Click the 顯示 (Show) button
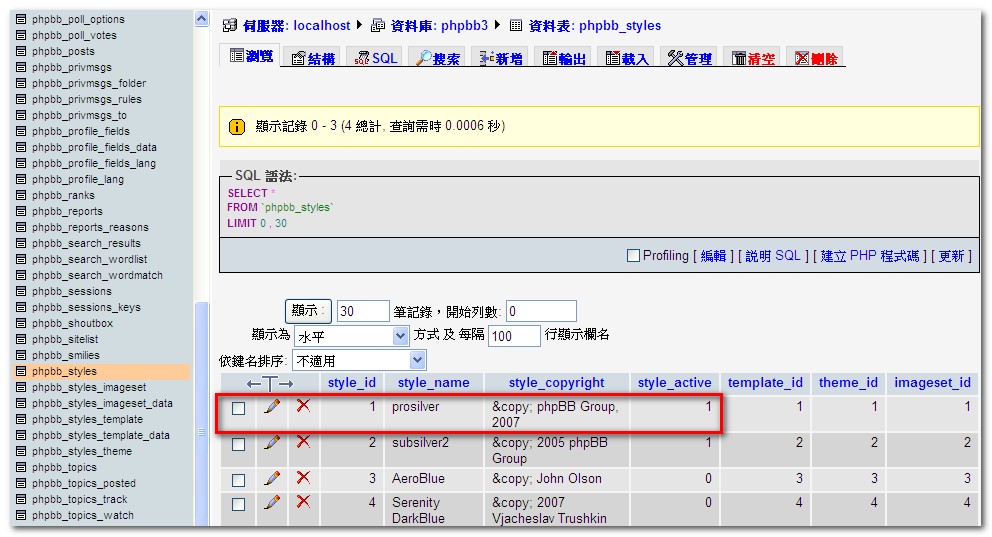This screenshot has width=992, height=537. pyautogui.click(x=308, y=311)
